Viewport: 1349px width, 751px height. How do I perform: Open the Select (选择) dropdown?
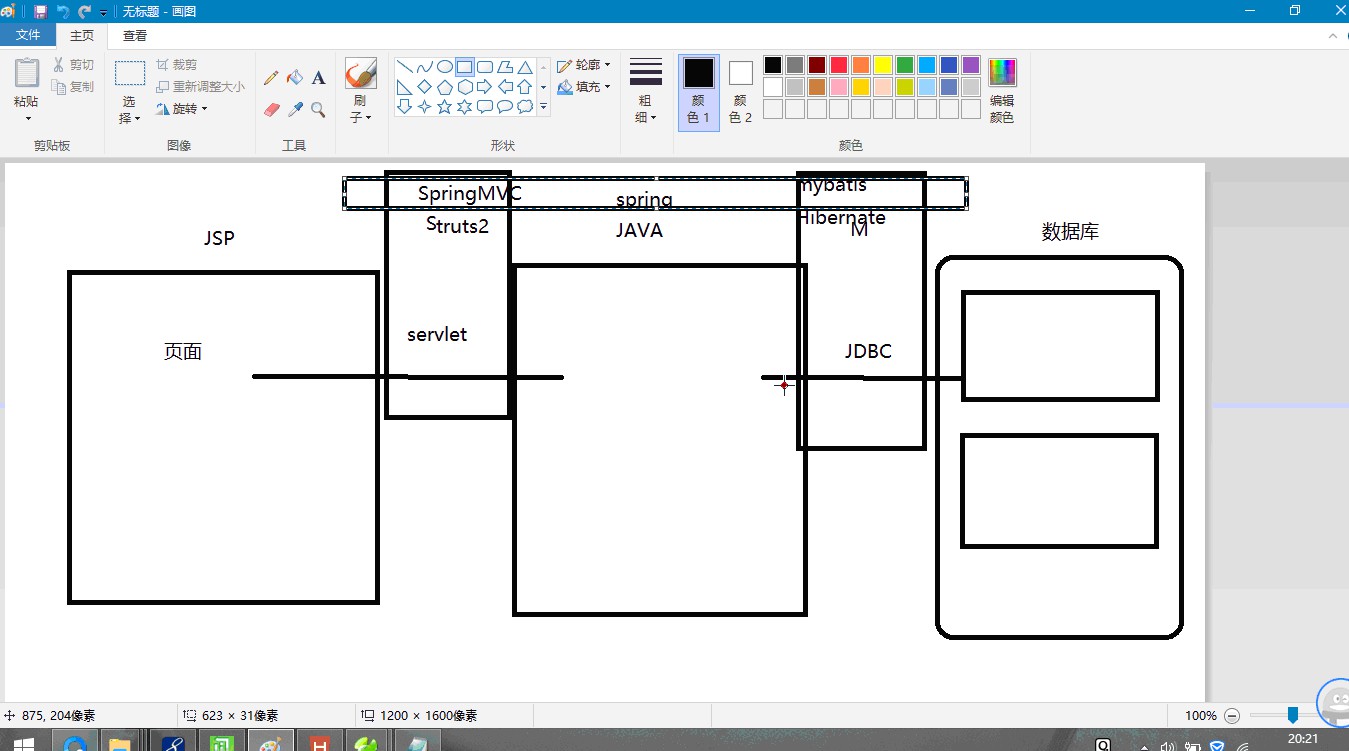click(130, 110)
